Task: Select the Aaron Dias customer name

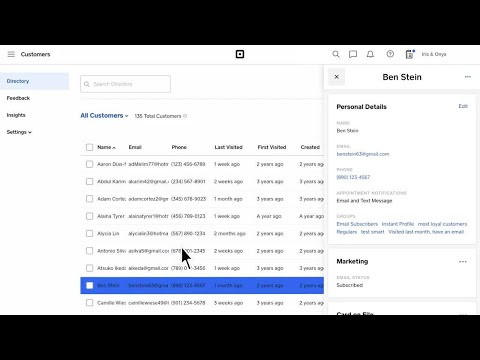Action: point(111,164)
